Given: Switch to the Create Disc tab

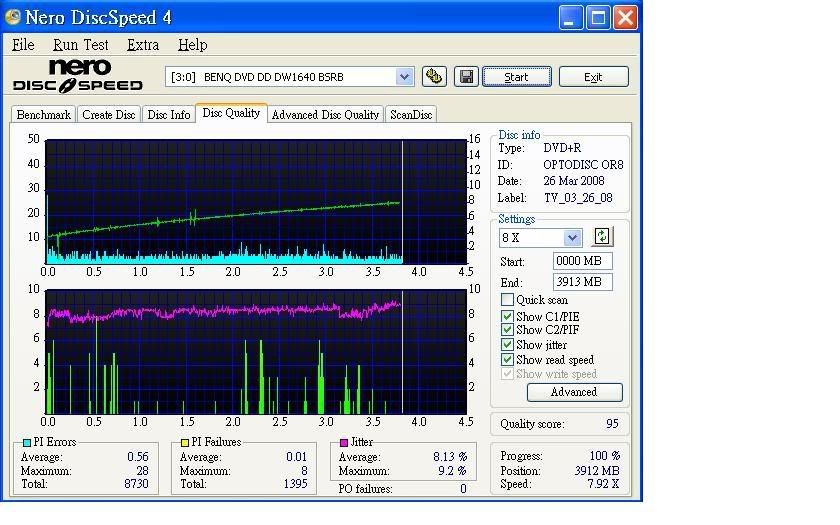Looking at the screenshot, I should tap(109, 115).
